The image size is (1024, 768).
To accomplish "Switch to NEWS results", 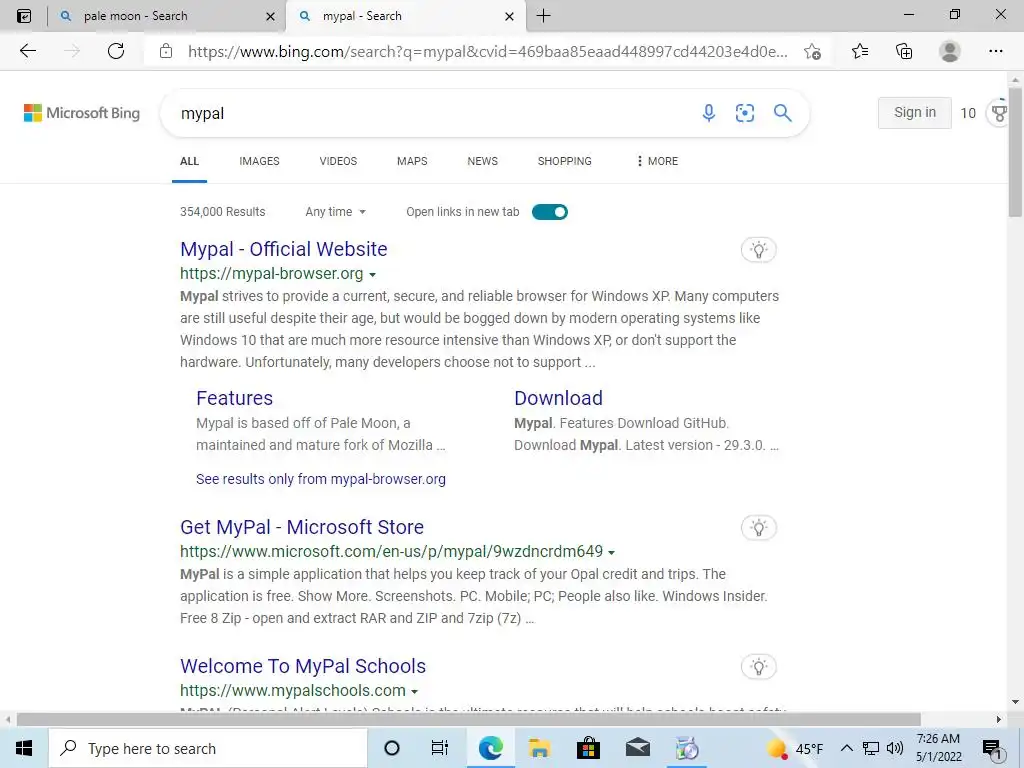I will tap(483, 161).
